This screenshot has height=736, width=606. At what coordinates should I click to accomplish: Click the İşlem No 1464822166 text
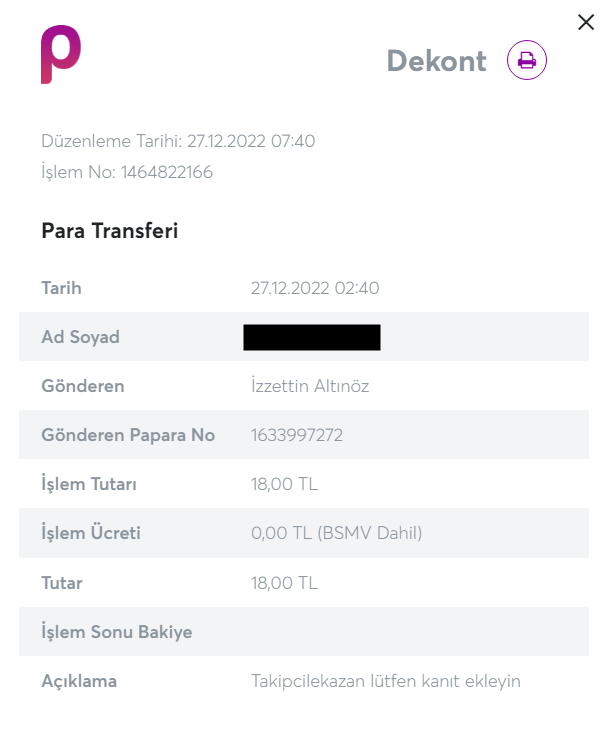[127, 172]
